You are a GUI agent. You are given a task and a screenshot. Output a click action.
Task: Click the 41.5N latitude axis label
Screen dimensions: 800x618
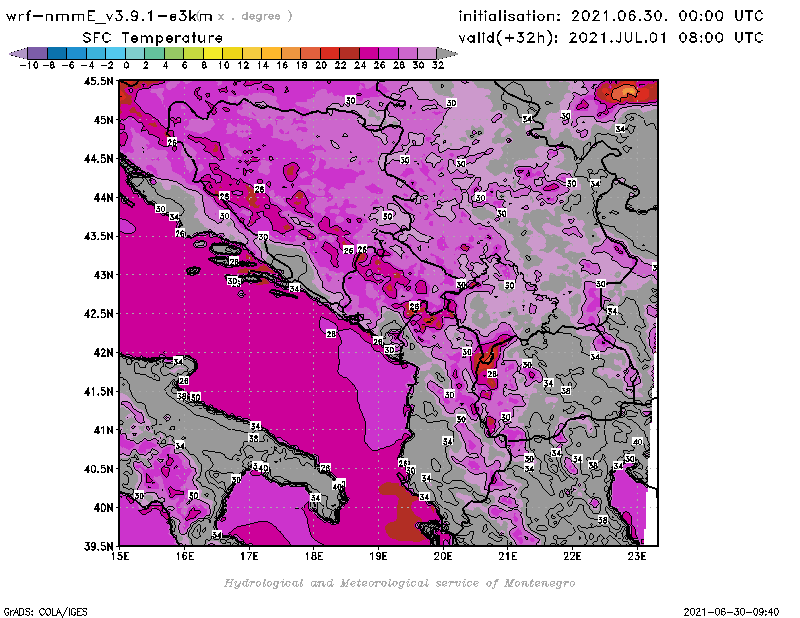tap(98, 391)
